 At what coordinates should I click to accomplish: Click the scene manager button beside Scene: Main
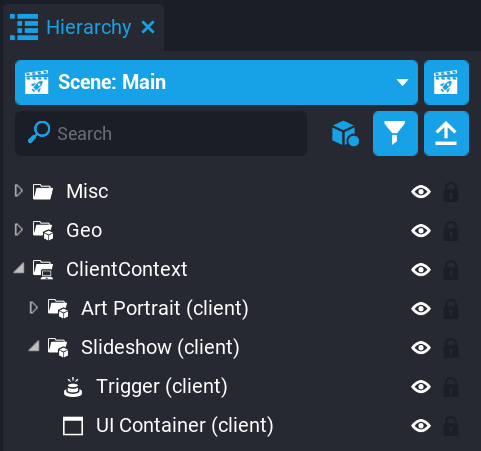pyautogui.click(x=446, y=82)
